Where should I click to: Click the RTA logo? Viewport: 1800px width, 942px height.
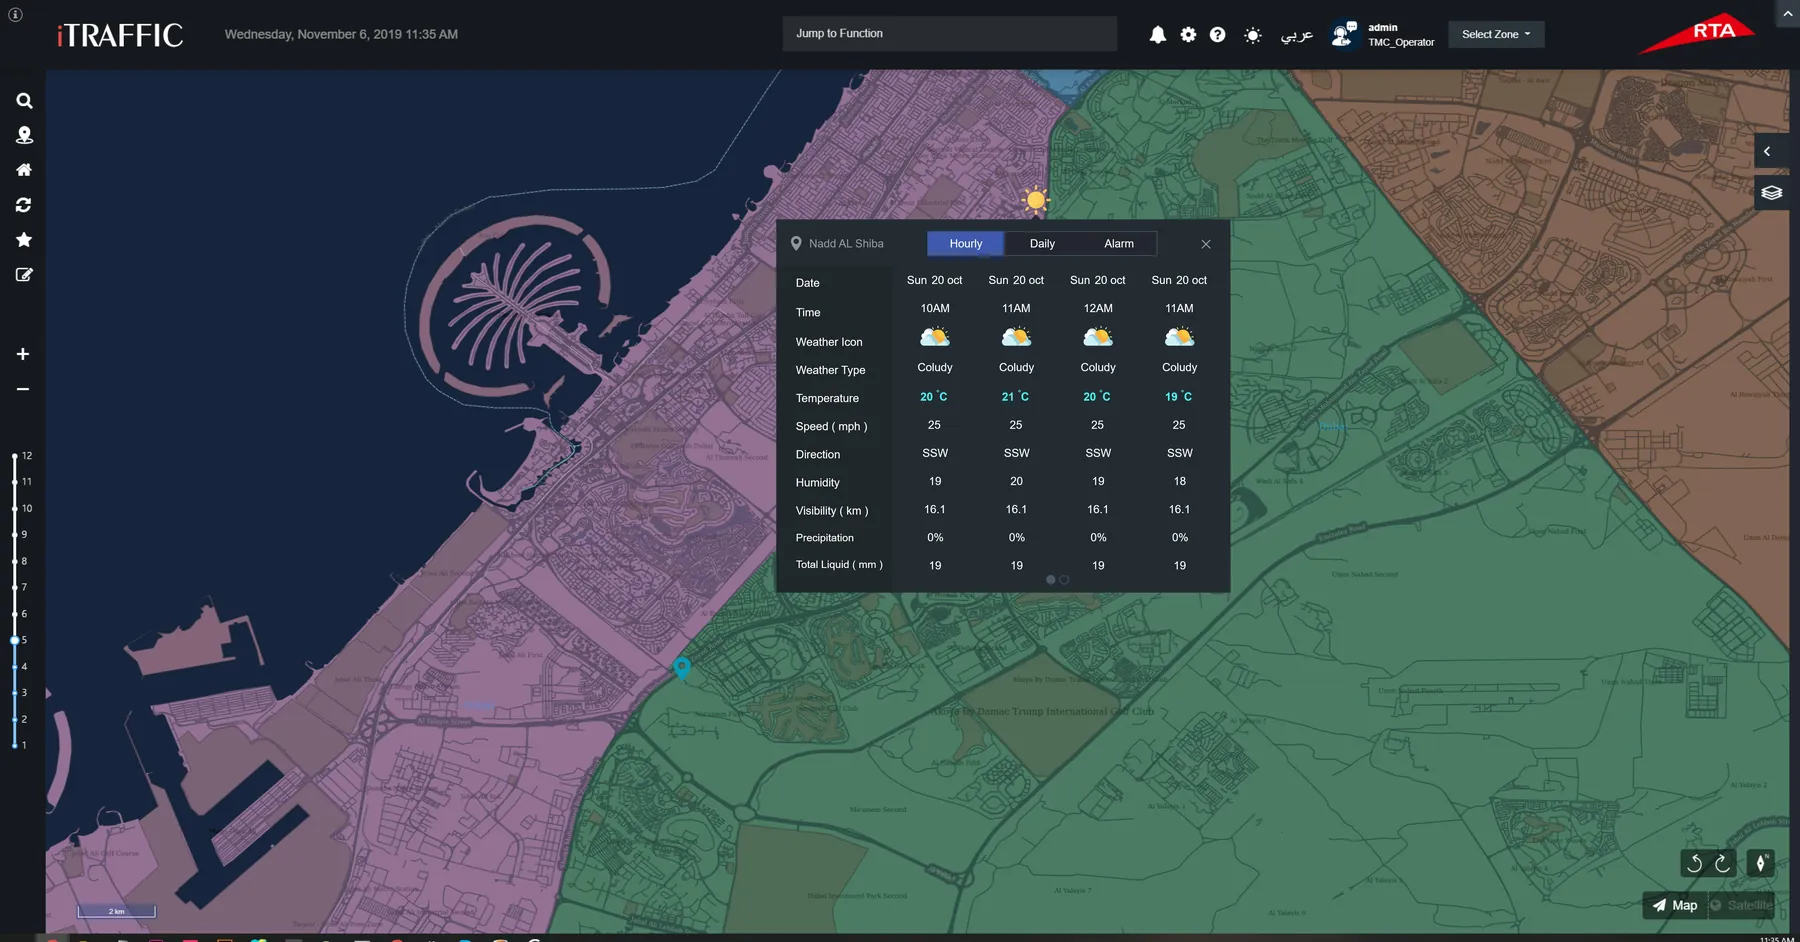coord(1698,33)
